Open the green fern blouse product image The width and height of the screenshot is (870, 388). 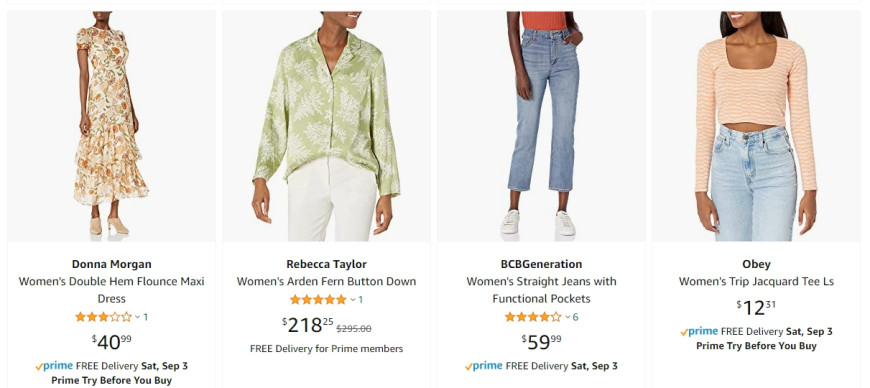(326, 126)
